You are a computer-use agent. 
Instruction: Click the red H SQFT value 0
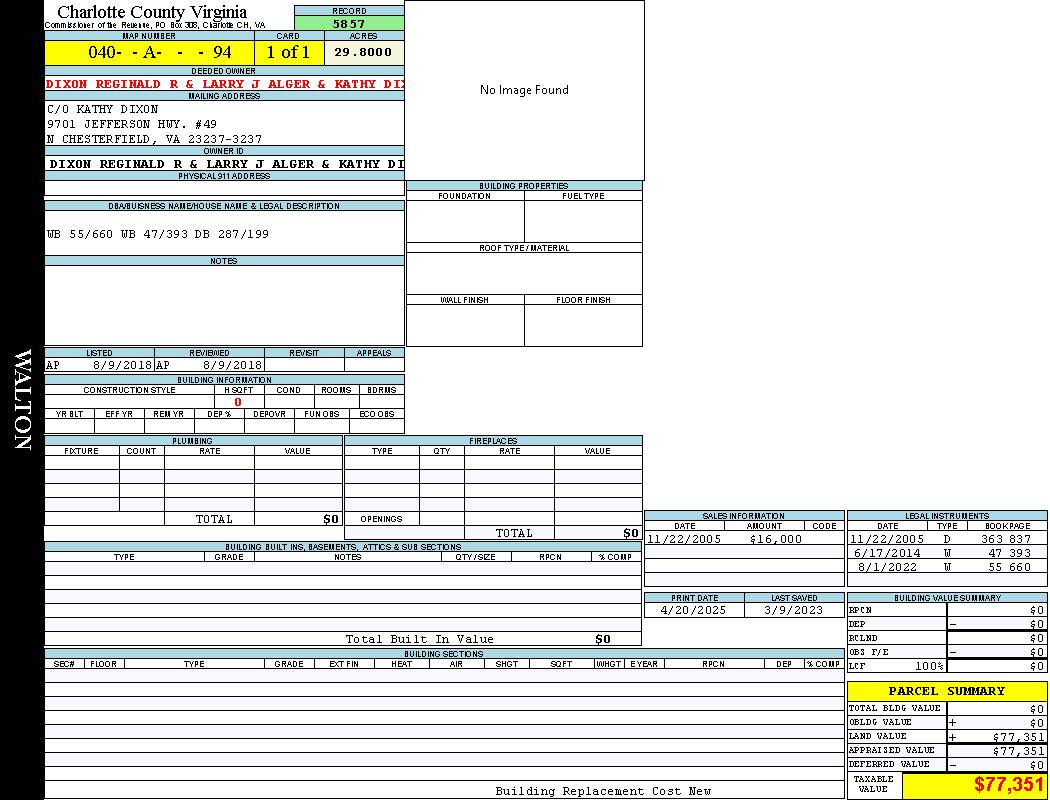coord(238,402)
